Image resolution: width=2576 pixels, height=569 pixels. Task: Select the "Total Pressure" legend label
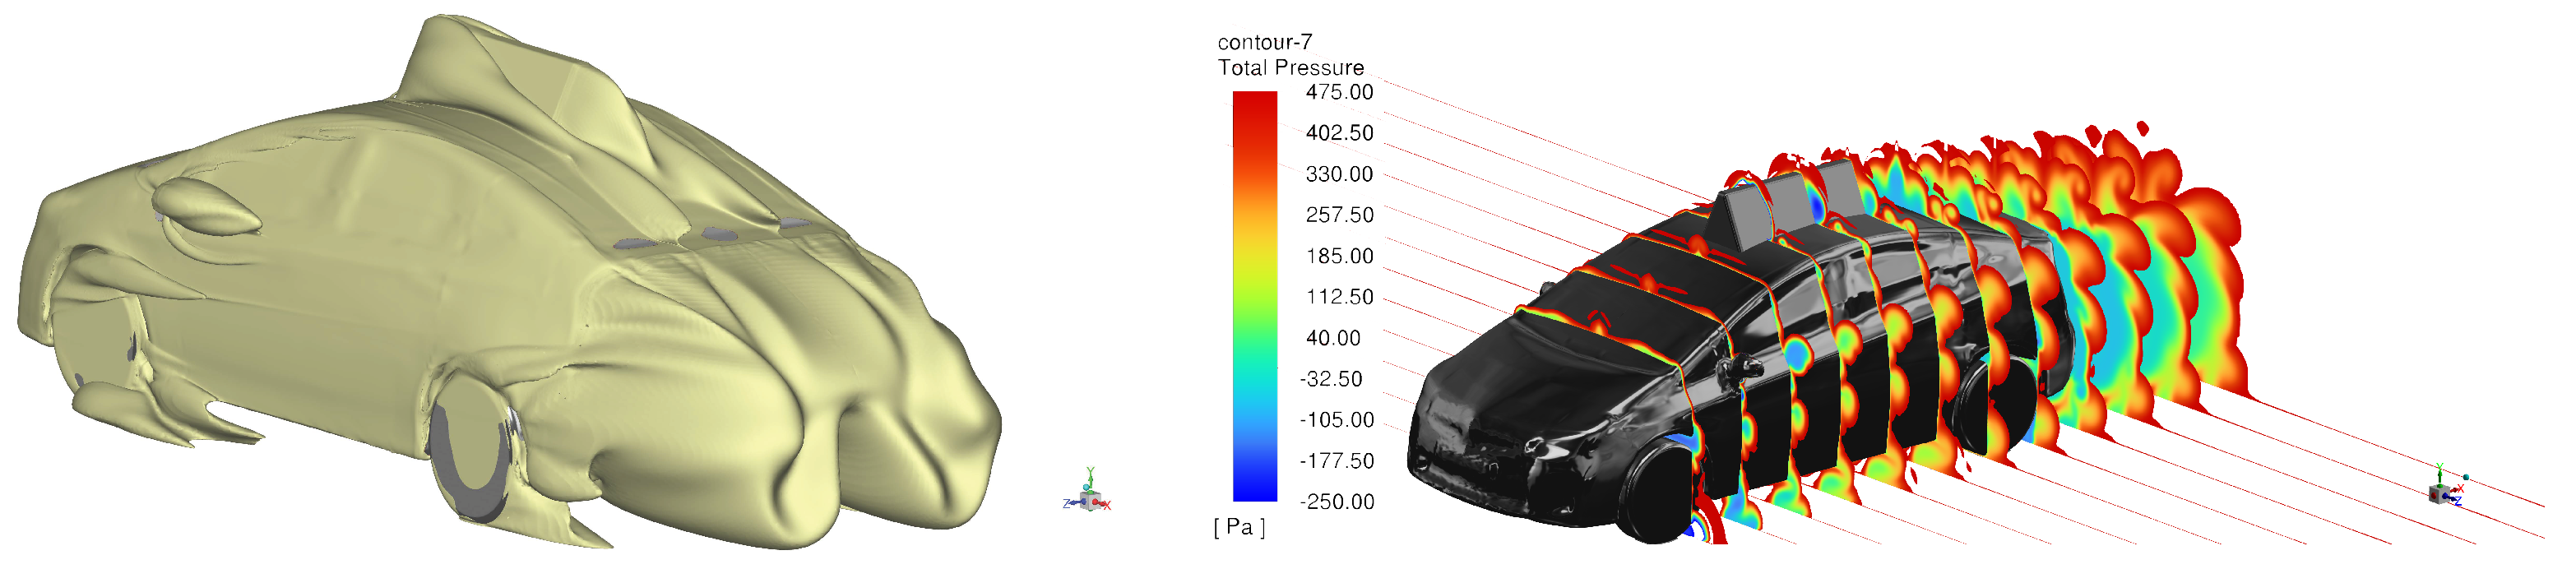1290,67
